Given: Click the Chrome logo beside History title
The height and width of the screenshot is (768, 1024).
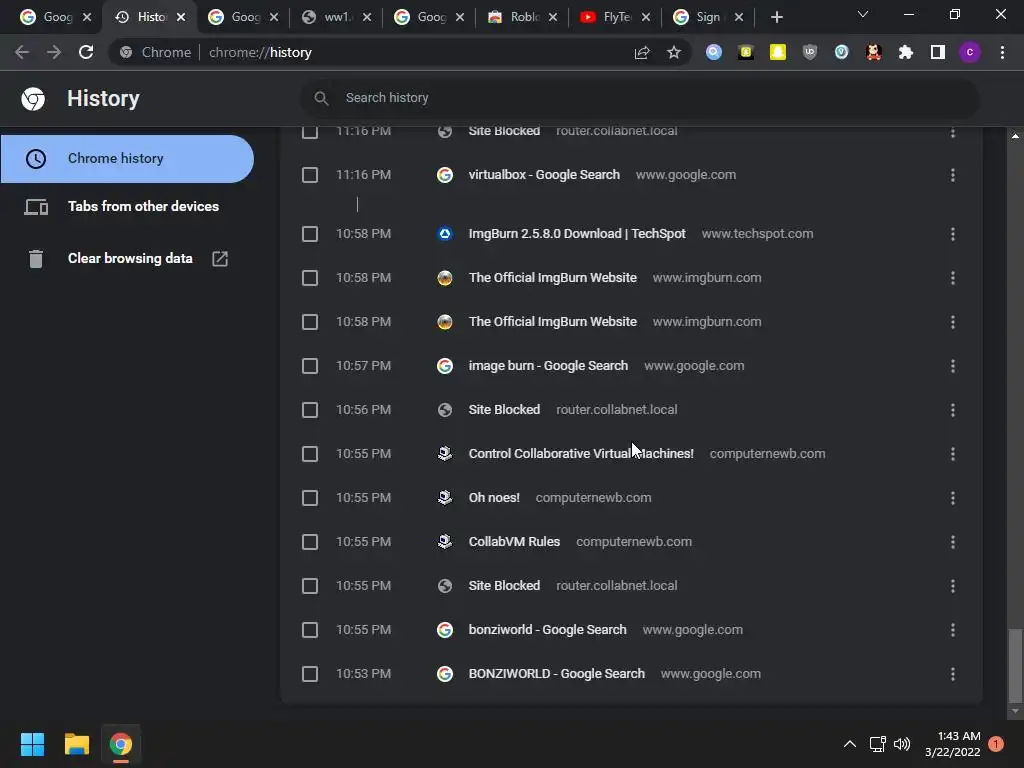Looking at the screenshot, I should pos(33,99).
